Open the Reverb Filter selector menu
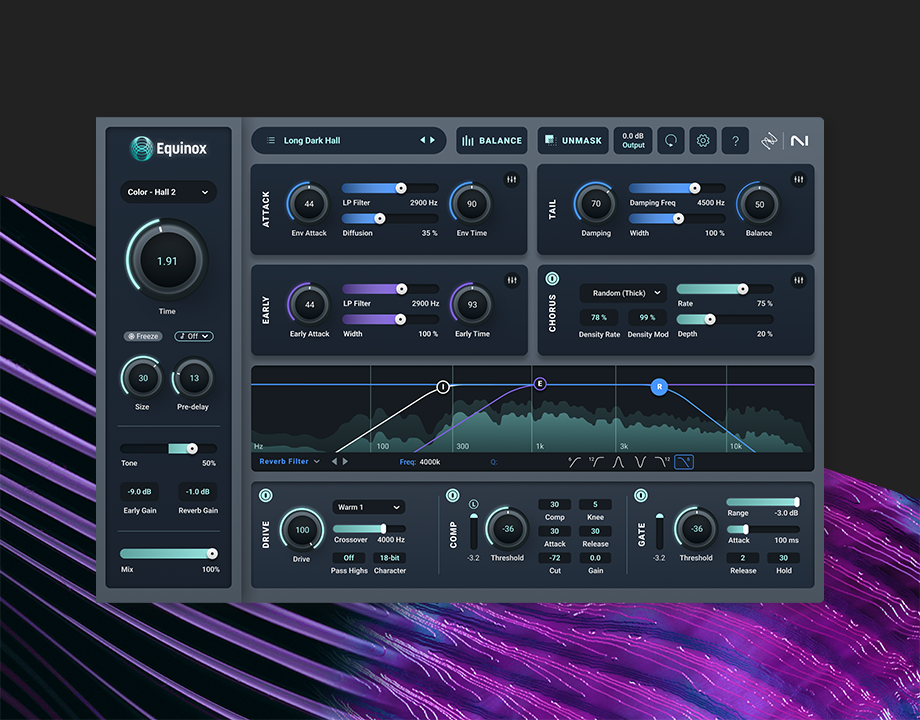This screenshot has width=920, height=720. tap(289, 462)
